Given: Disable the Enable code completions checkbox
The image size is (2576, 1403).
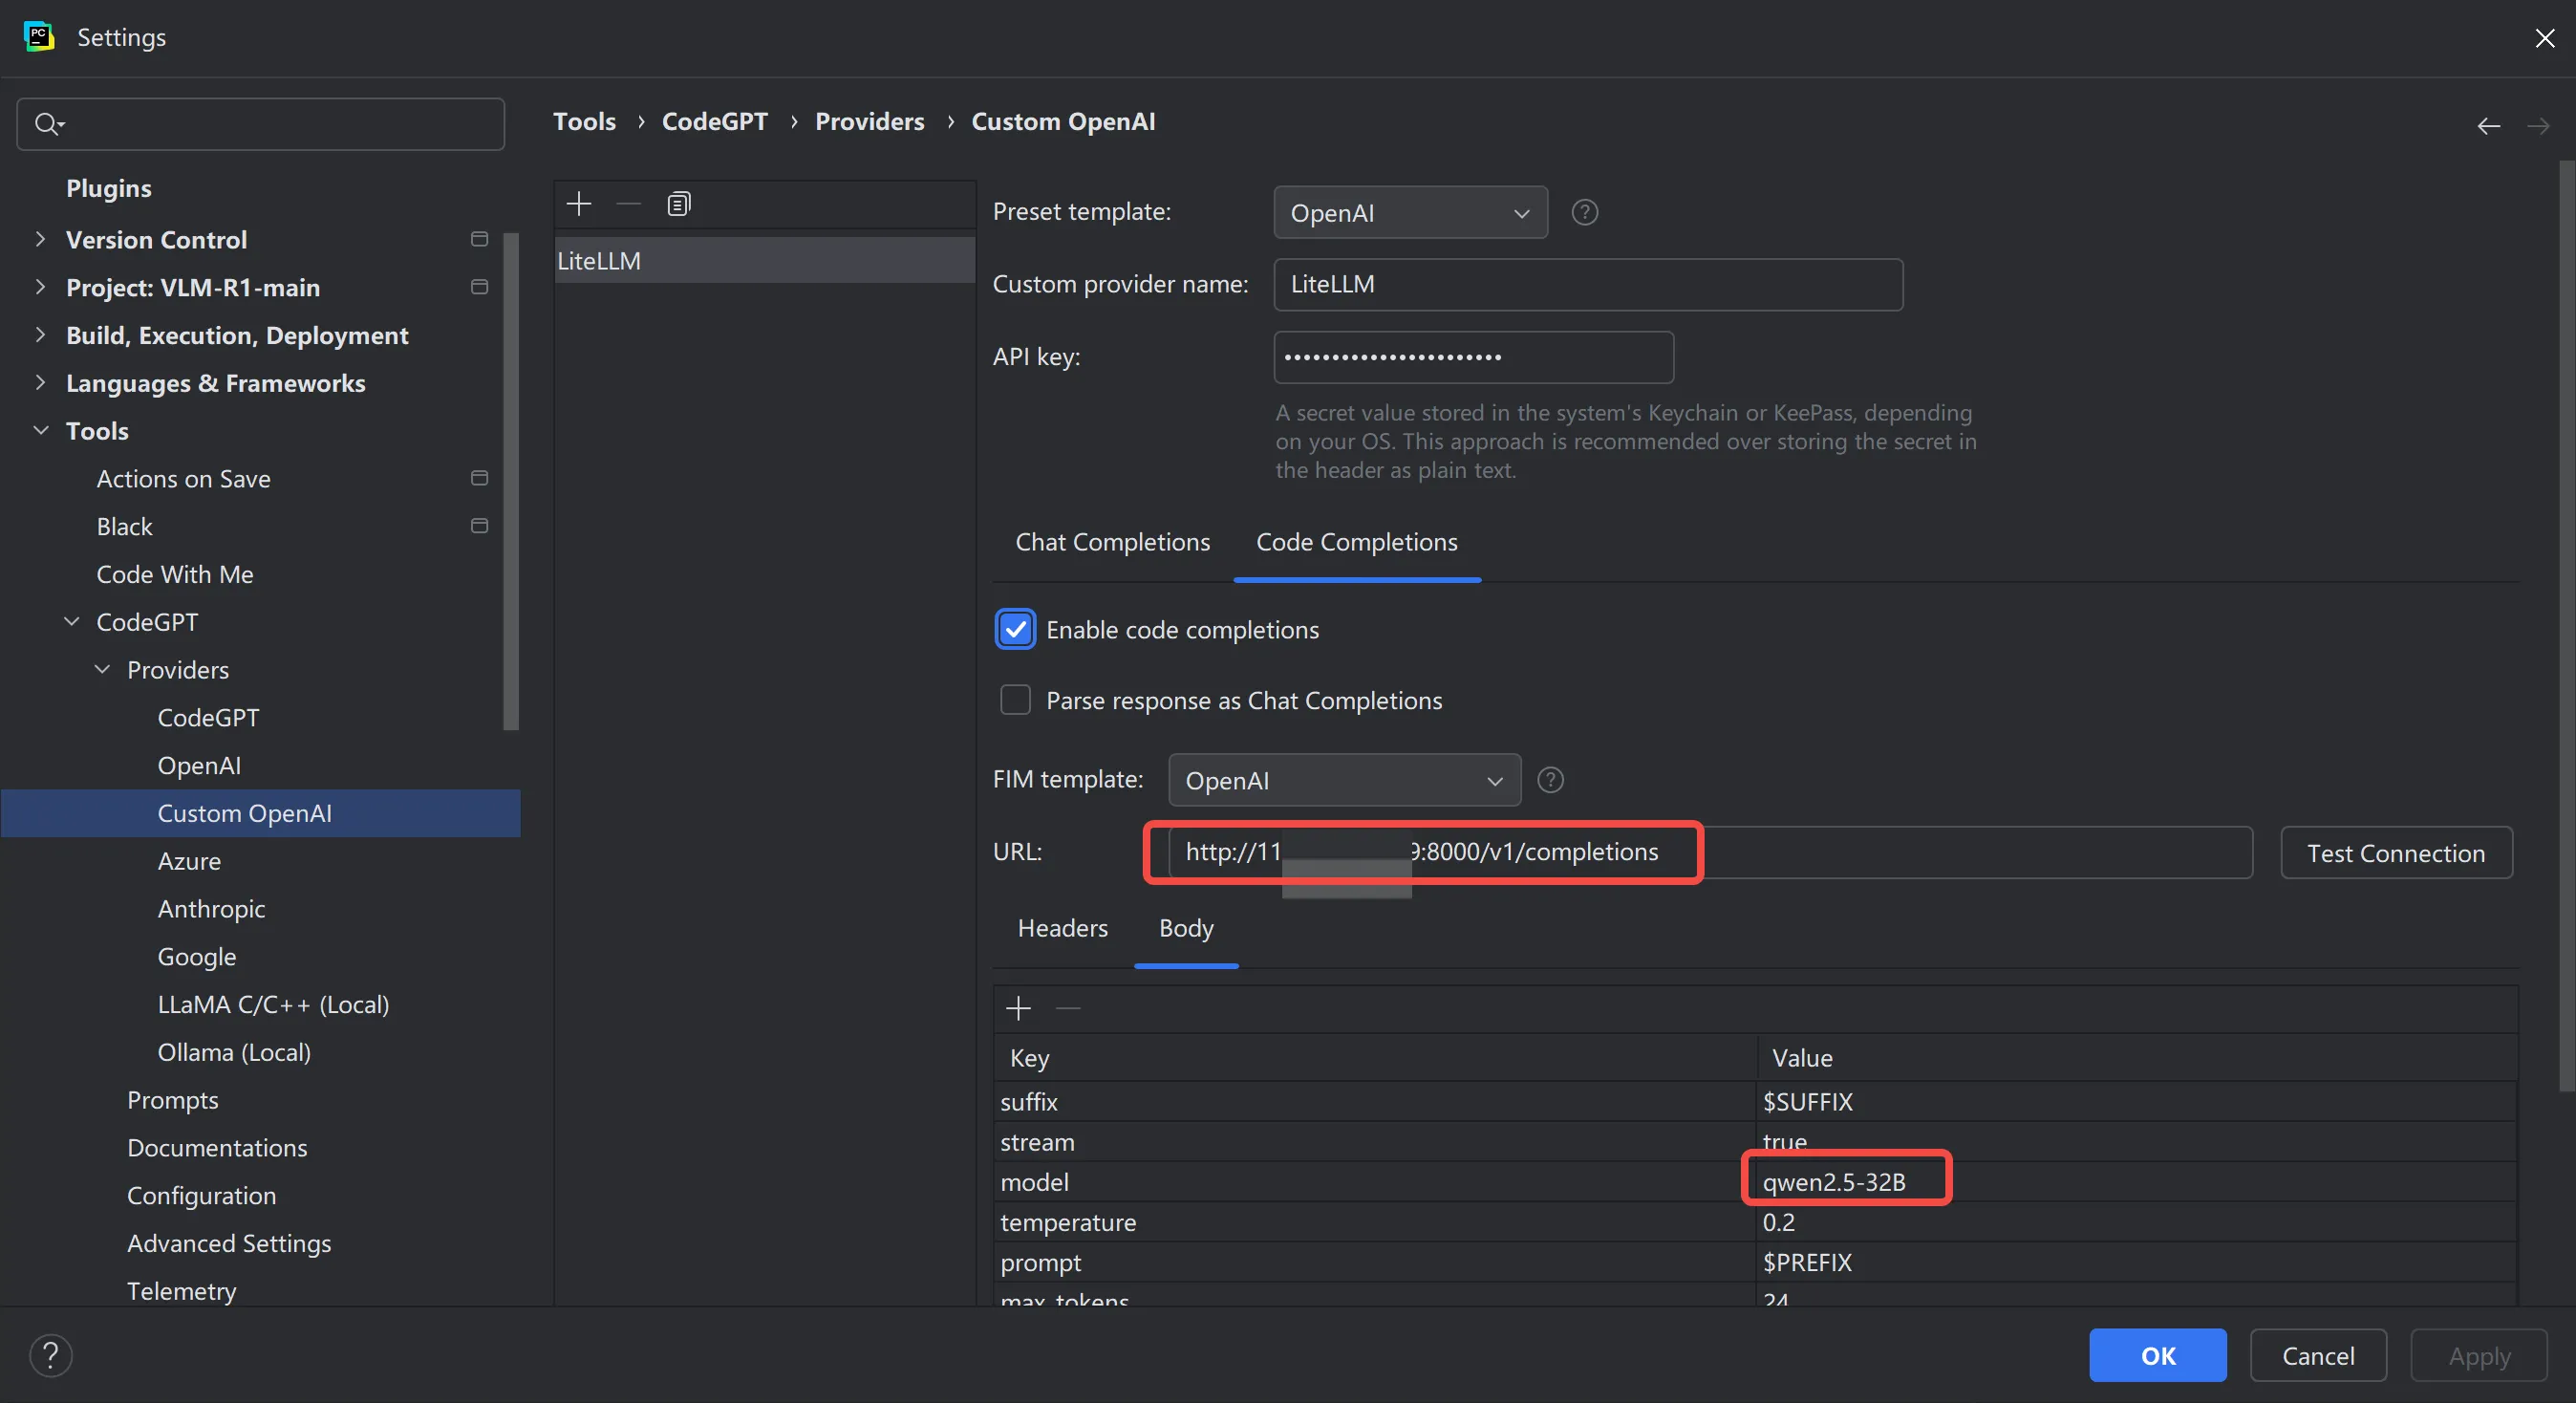Looking at the screenshot, I should tap(1015, 629).
